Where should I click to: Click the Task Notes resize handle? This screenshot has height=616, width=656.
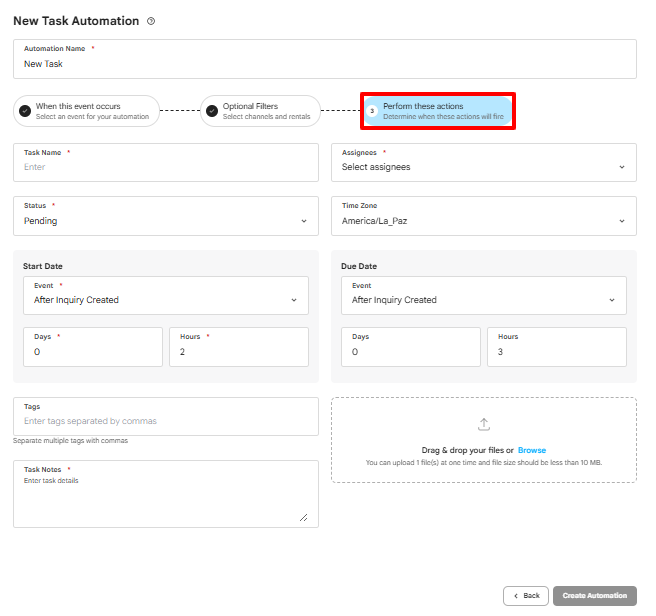tap(304, 518)
